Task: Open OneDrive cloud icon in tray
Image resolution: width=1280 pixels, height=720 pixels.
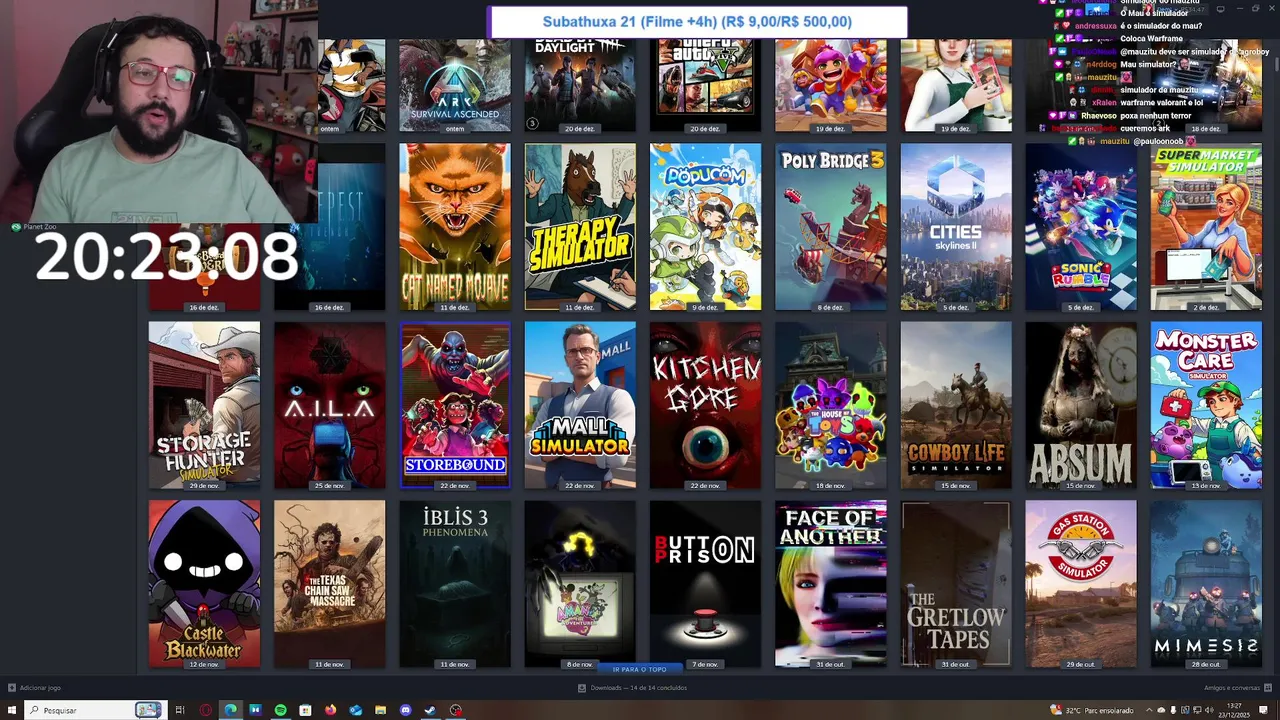Action: point(1161,710)
